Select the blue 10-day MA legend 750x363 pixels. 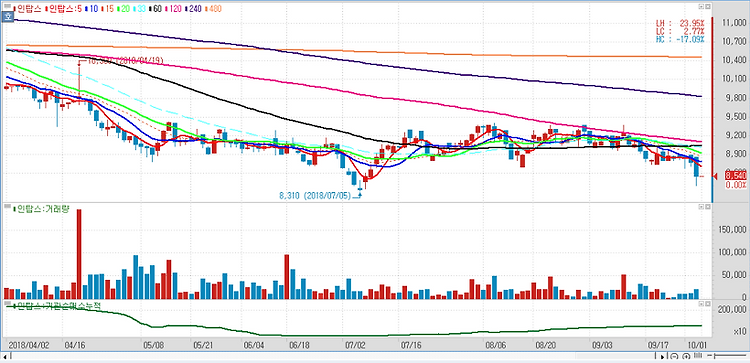point(92,9)
